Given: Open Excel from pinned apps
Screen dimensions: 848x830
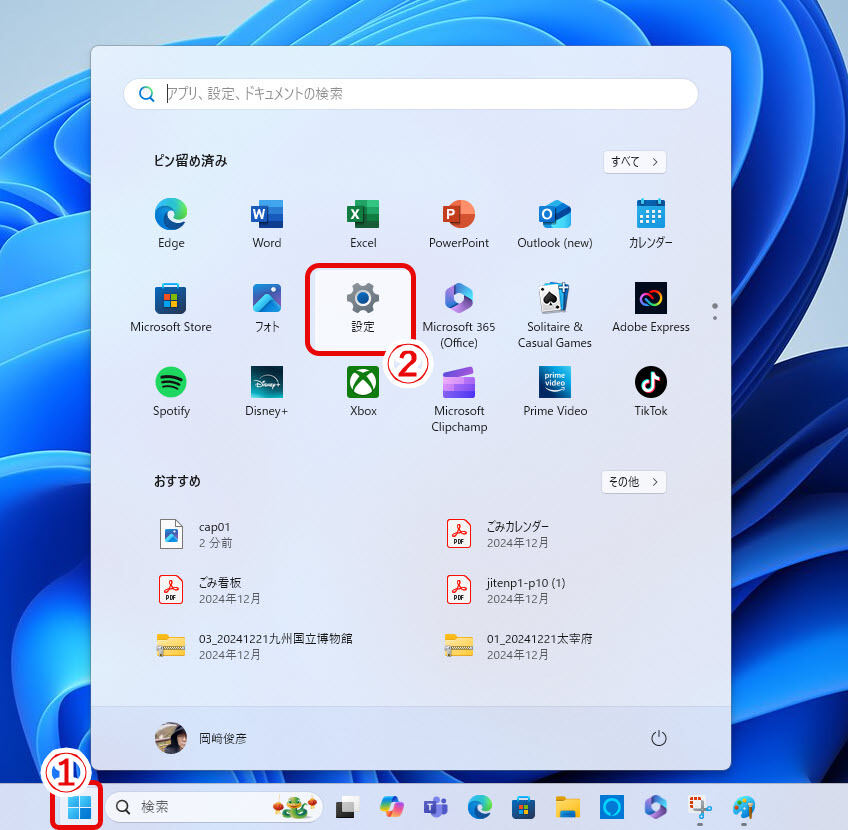Looking at the screenshot, I should (363, 223).
